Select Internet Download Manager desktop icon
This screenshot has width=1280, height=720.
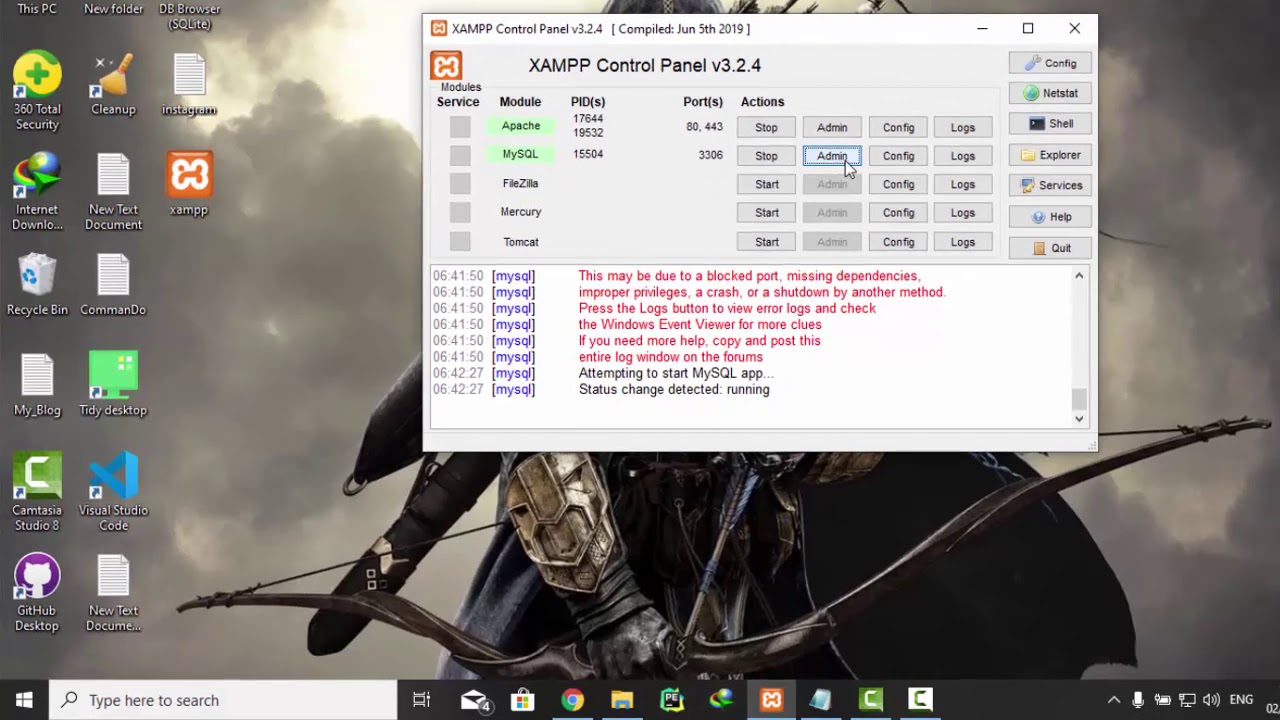coord(37,192)
